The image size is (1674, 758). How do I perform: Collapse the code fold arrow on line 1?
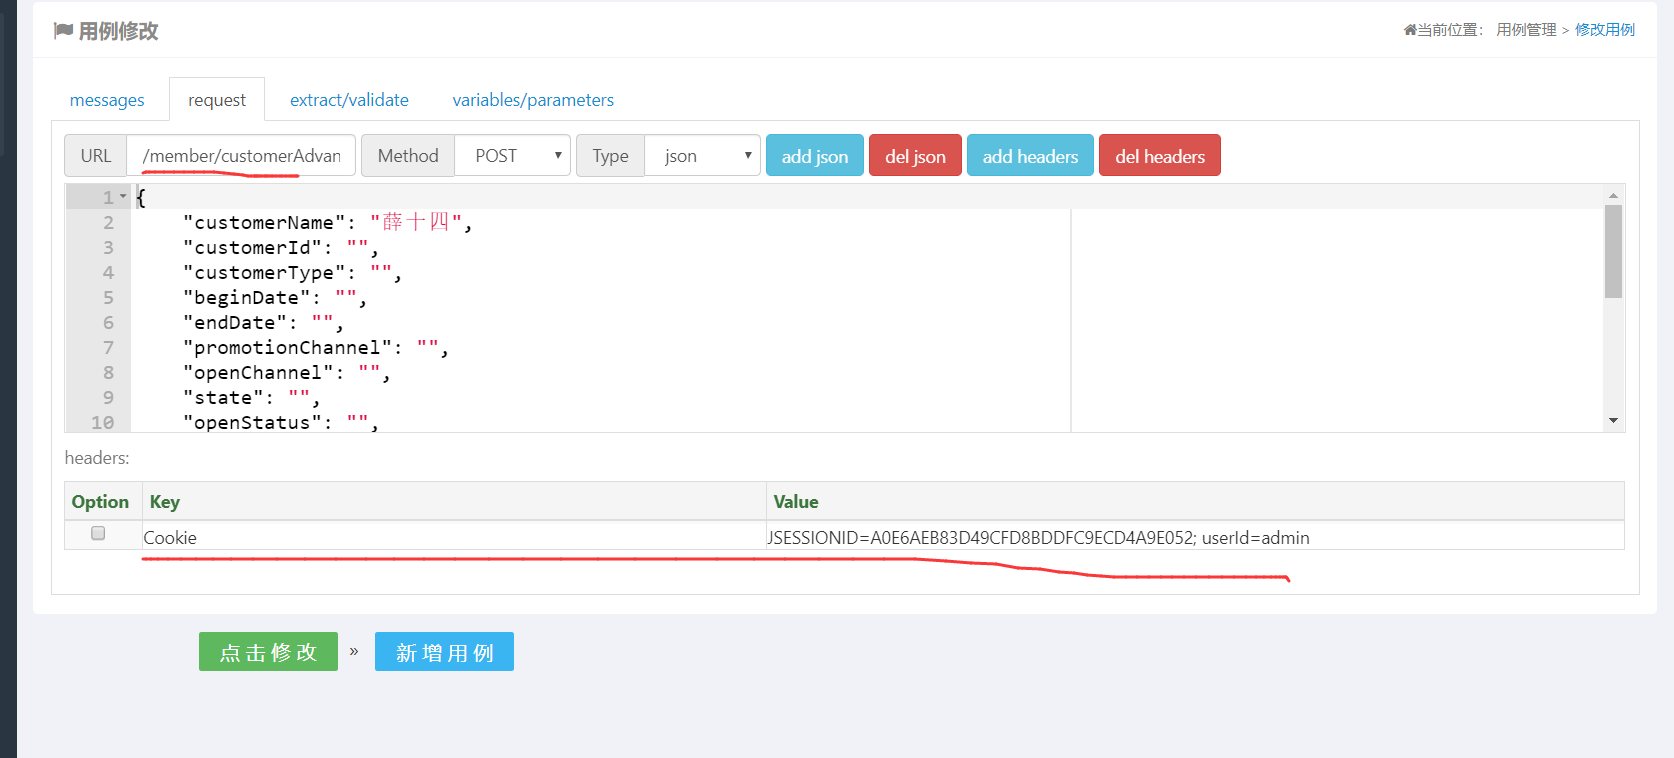tap(123, 197)
